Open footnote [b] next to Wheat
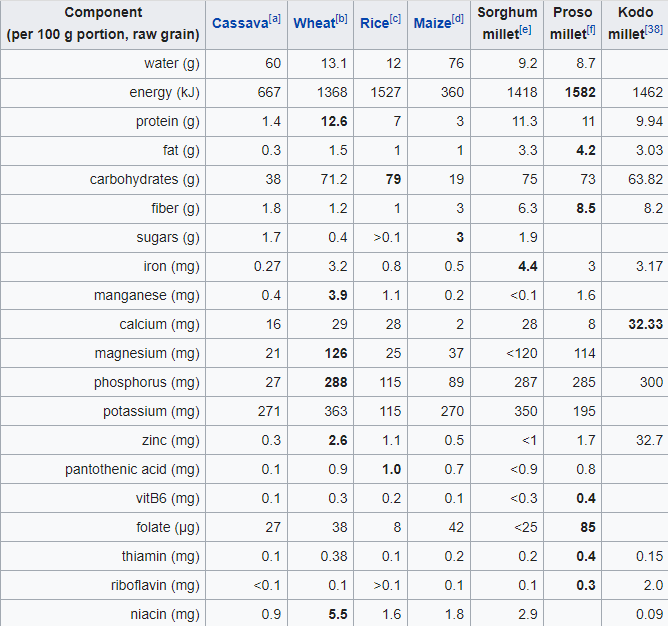 pos(341,19)
